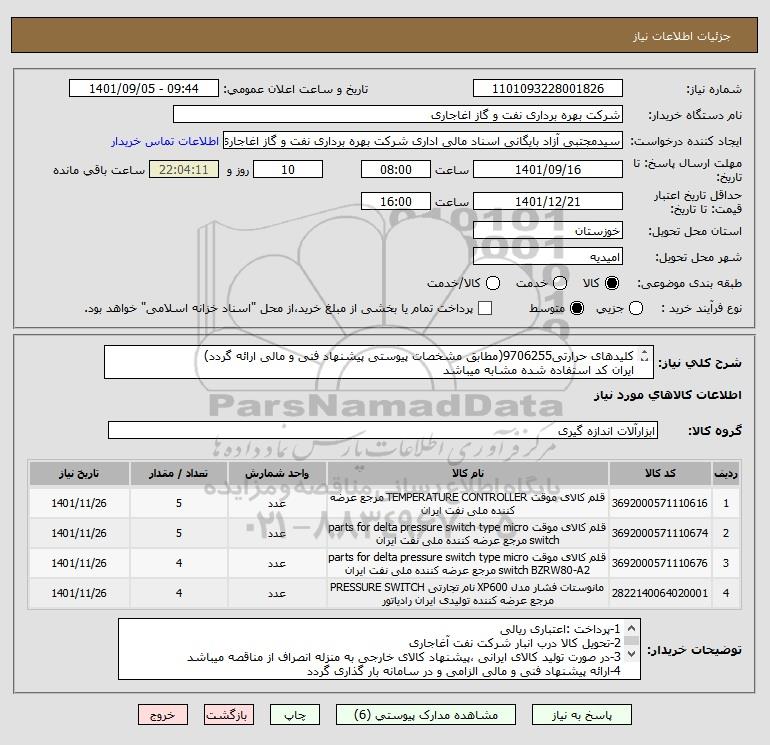Viewport: 770px width, 745px height.
Task: Click the کد کالا column header
Action: click(x=660, y=473)
